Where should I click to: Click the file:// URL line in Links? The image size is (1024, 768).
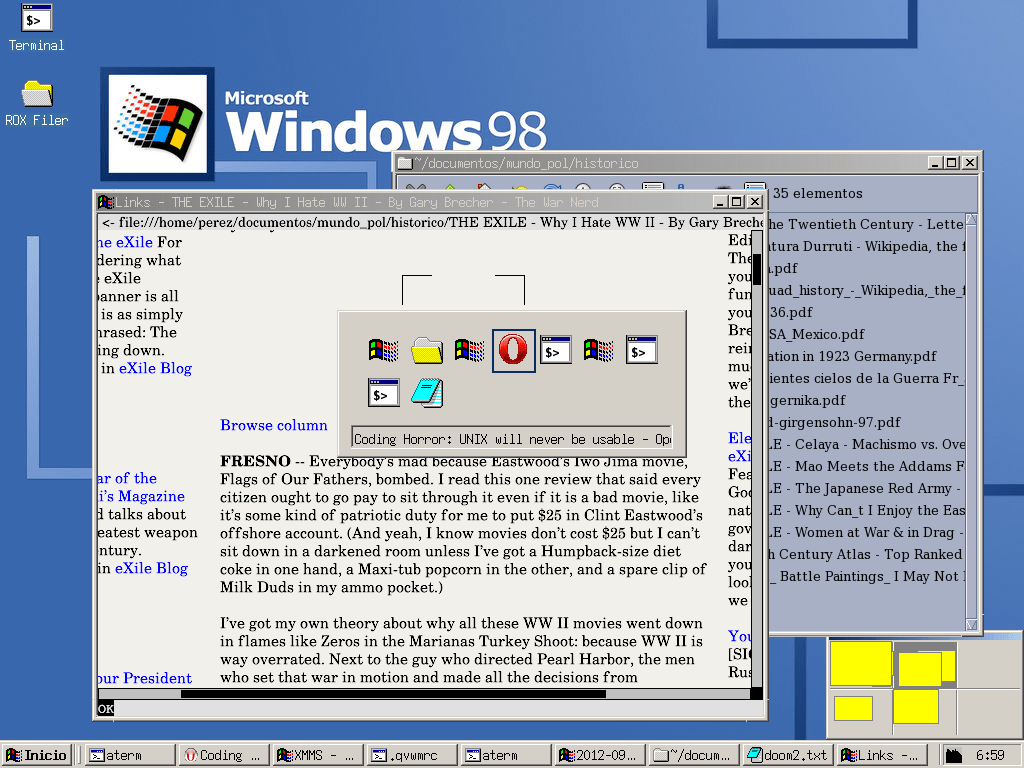click(x=431, y=222)
